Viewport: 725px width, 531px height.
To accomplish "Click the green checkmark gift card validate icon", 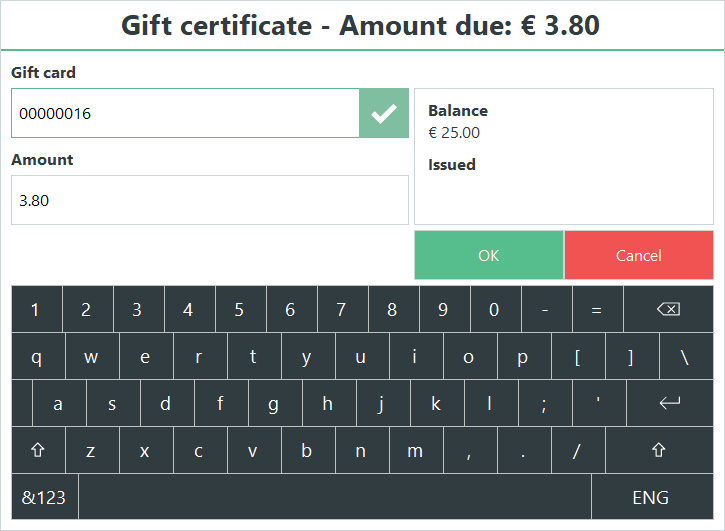I will [x=384, y=113].
